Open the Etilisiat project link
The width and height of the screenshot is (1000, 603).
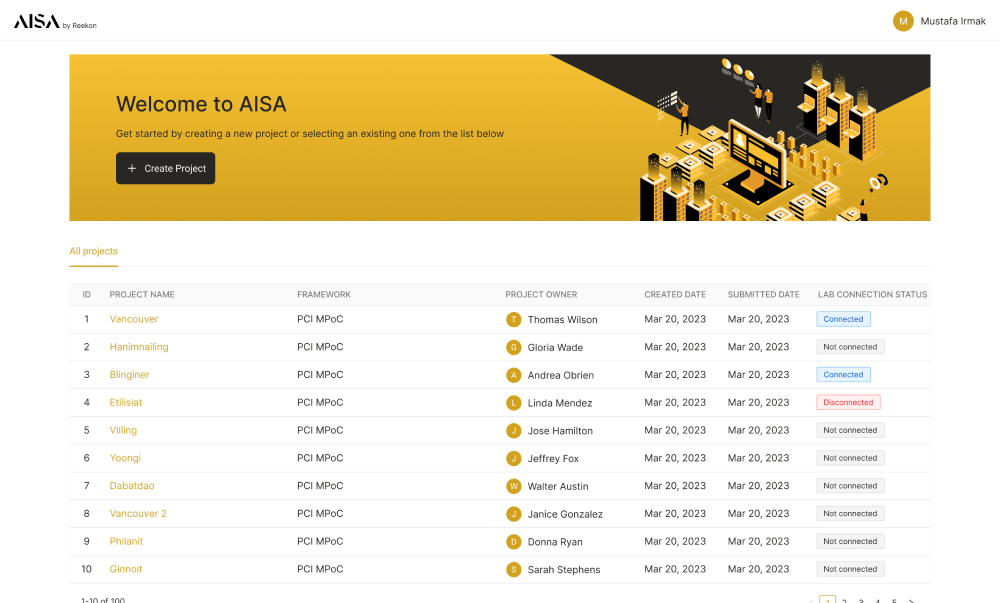126,402
